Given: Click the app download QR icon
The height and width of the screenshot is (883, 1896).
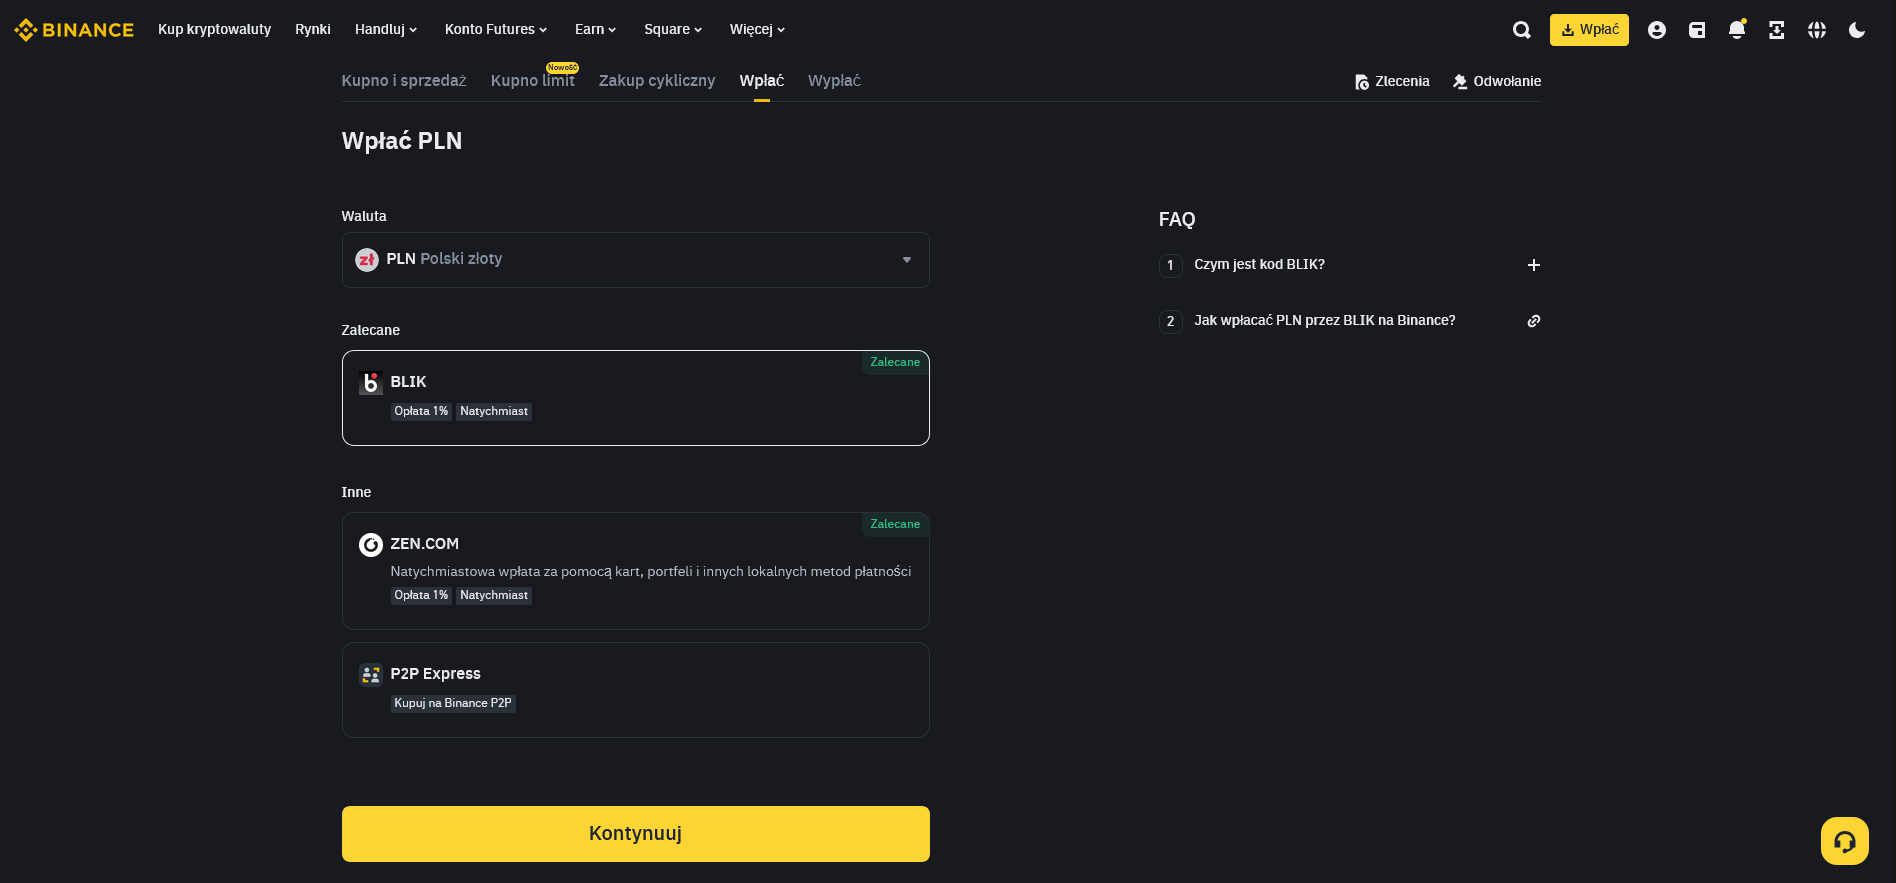Looking at the screenshot, I should coord(1777,30).
